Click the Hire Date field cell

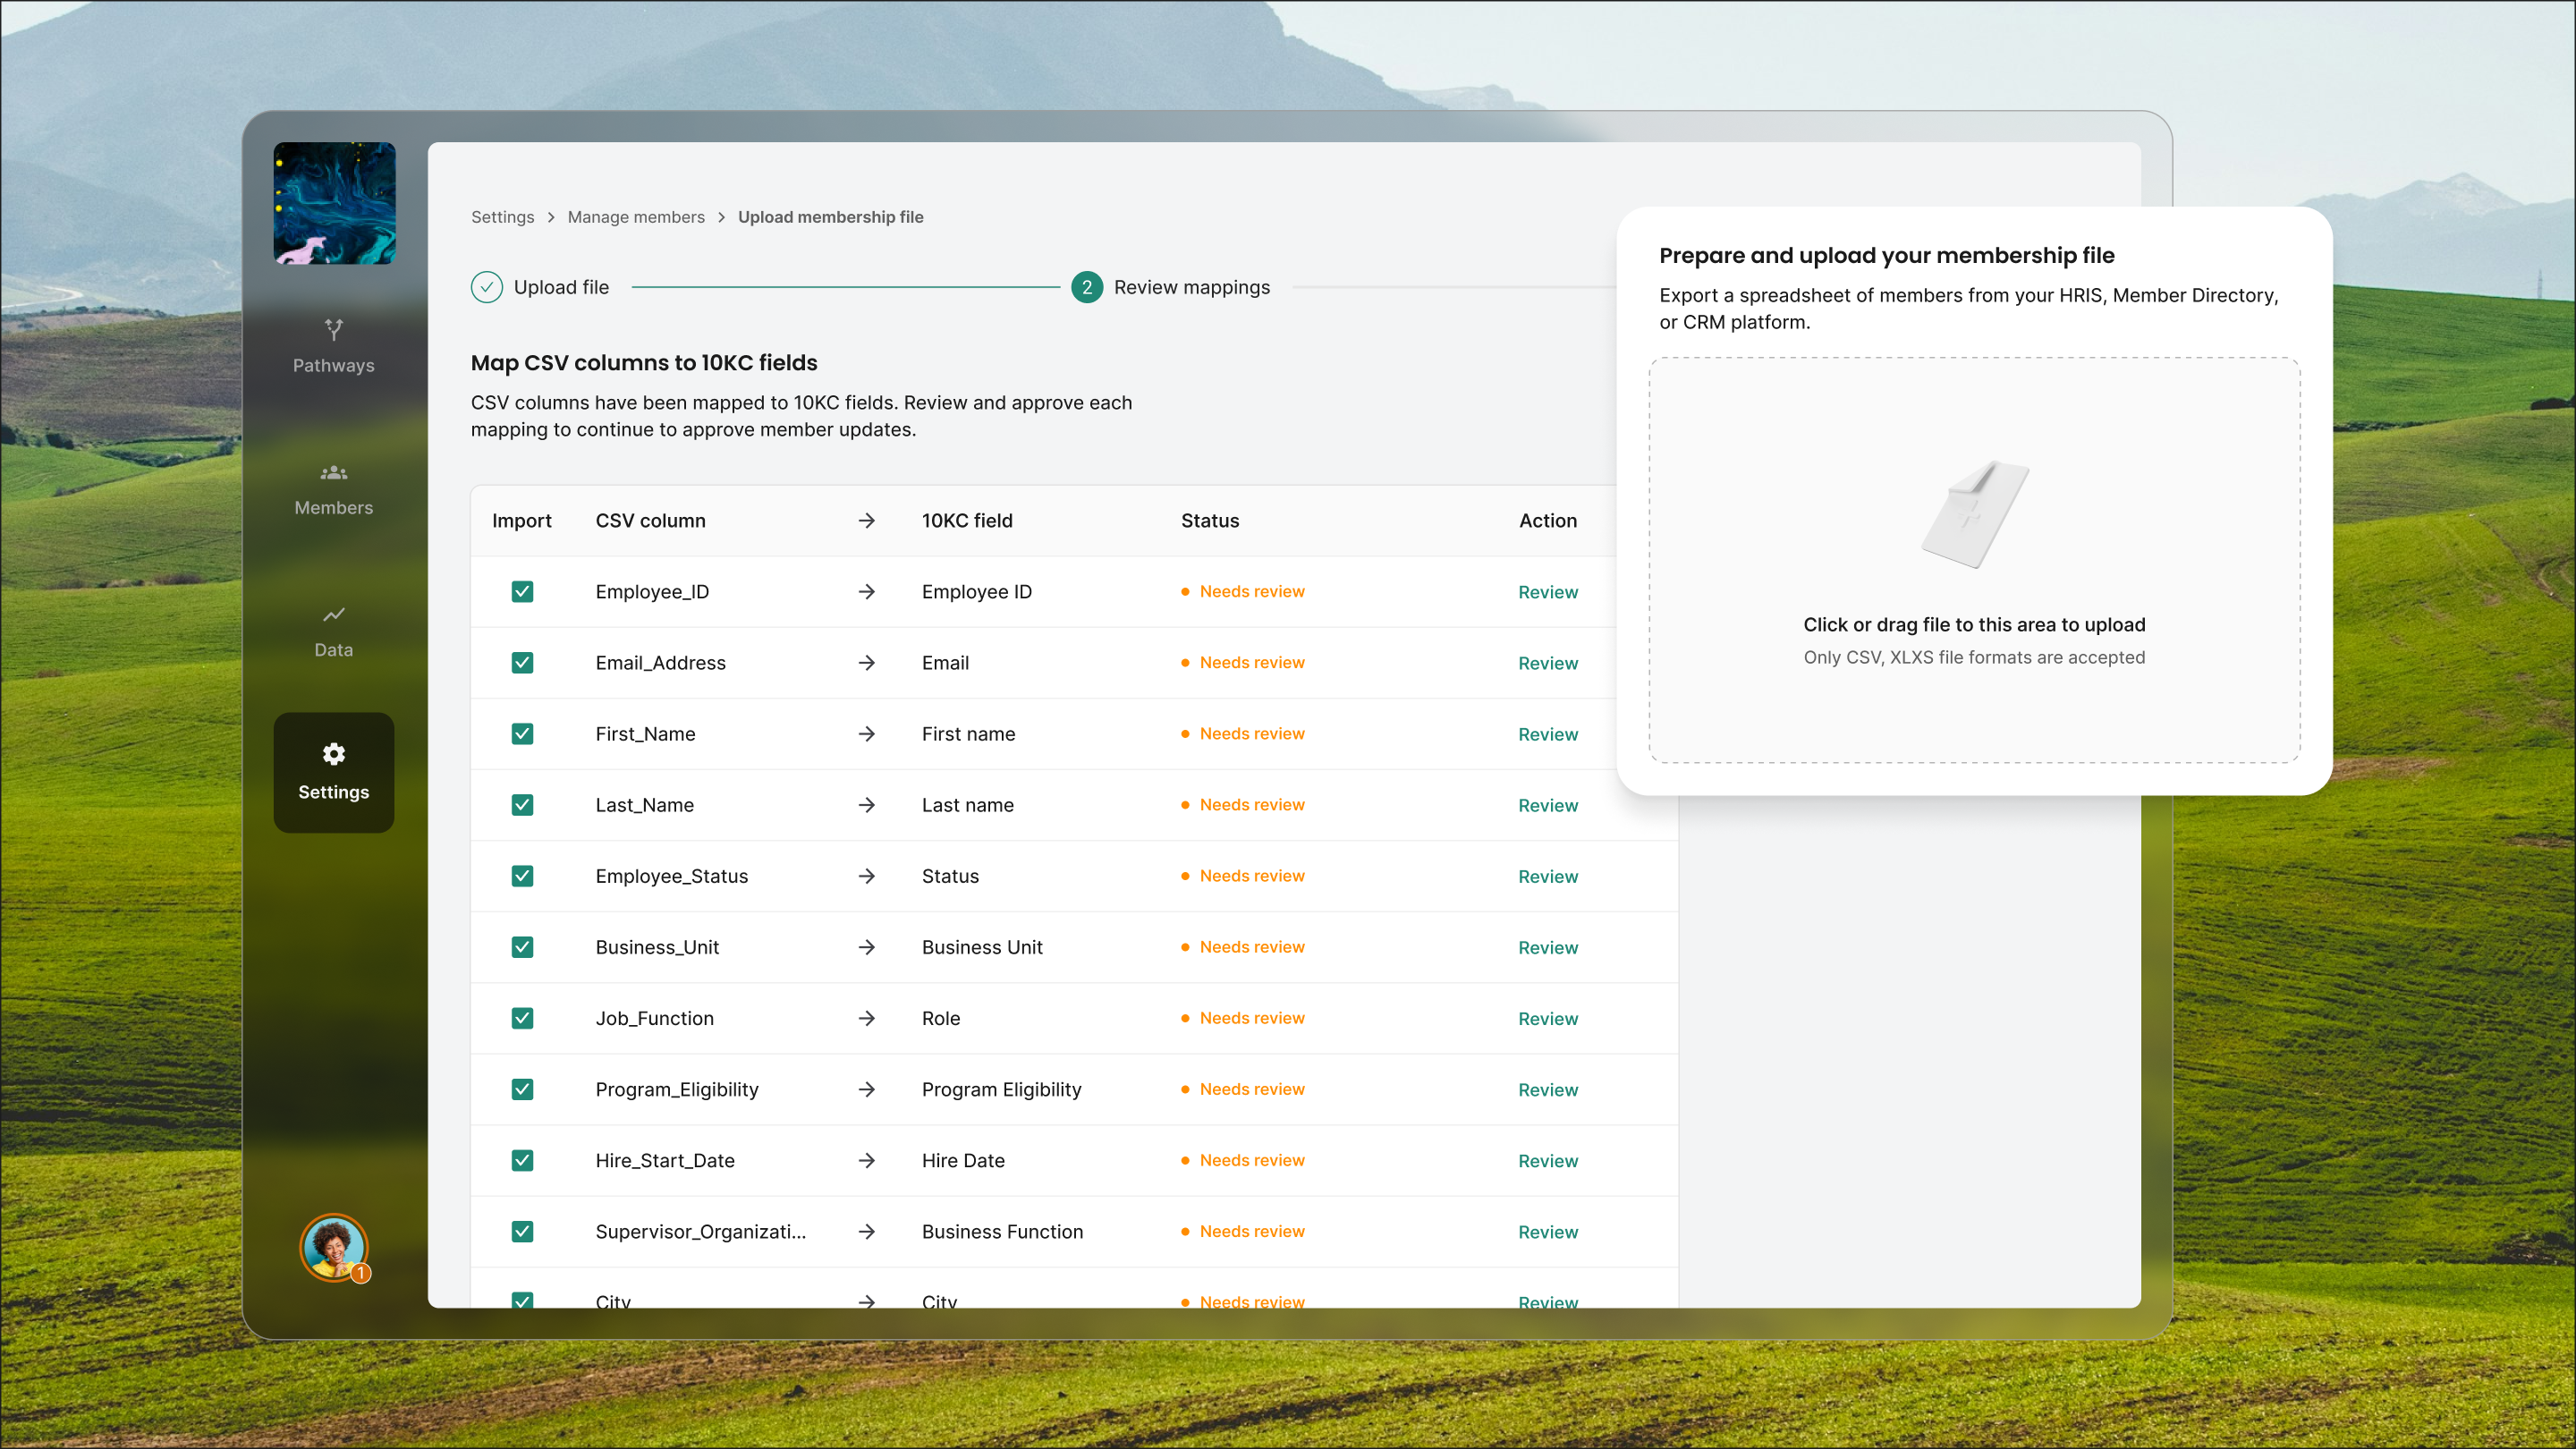(963, 1160)
